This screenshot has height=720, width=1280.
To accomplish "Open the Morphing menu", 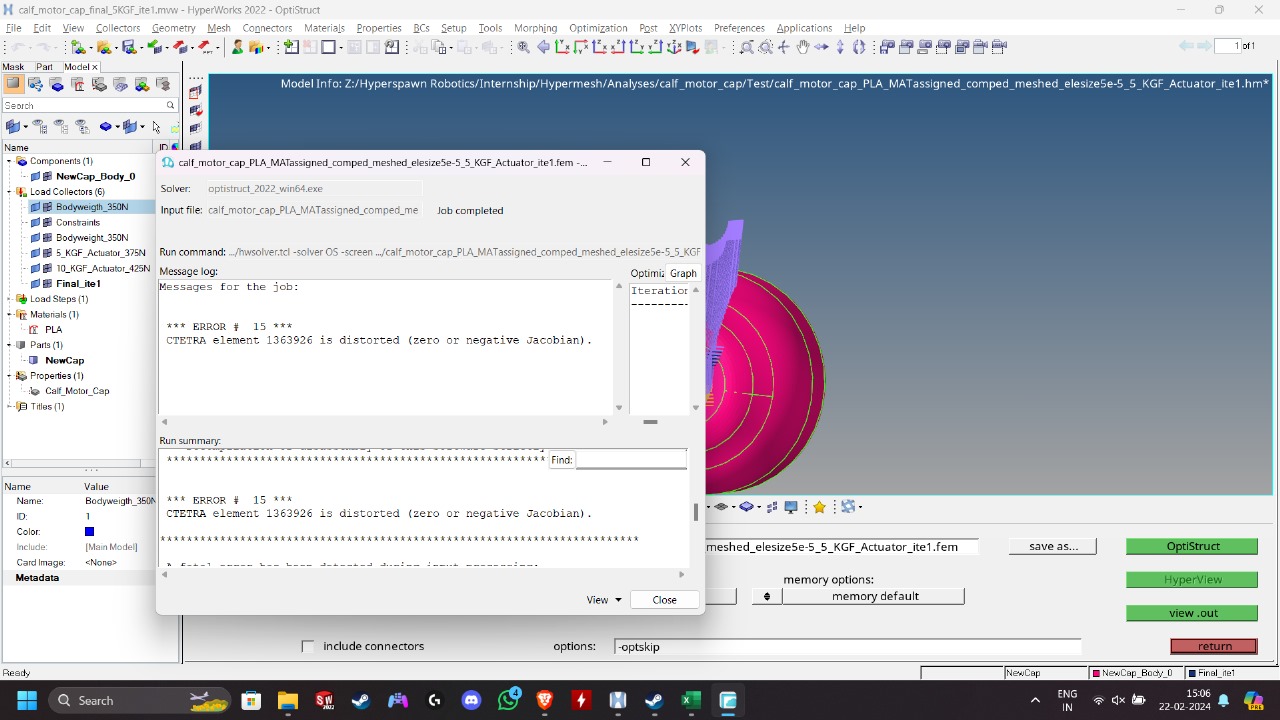I will pyautogui.click(x=535, y=28).
